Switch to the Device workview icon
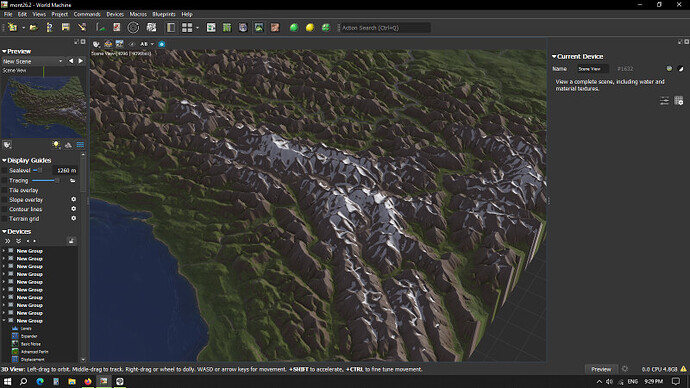The height and width of the screenshot is (388, 690). tap(211, 27)
